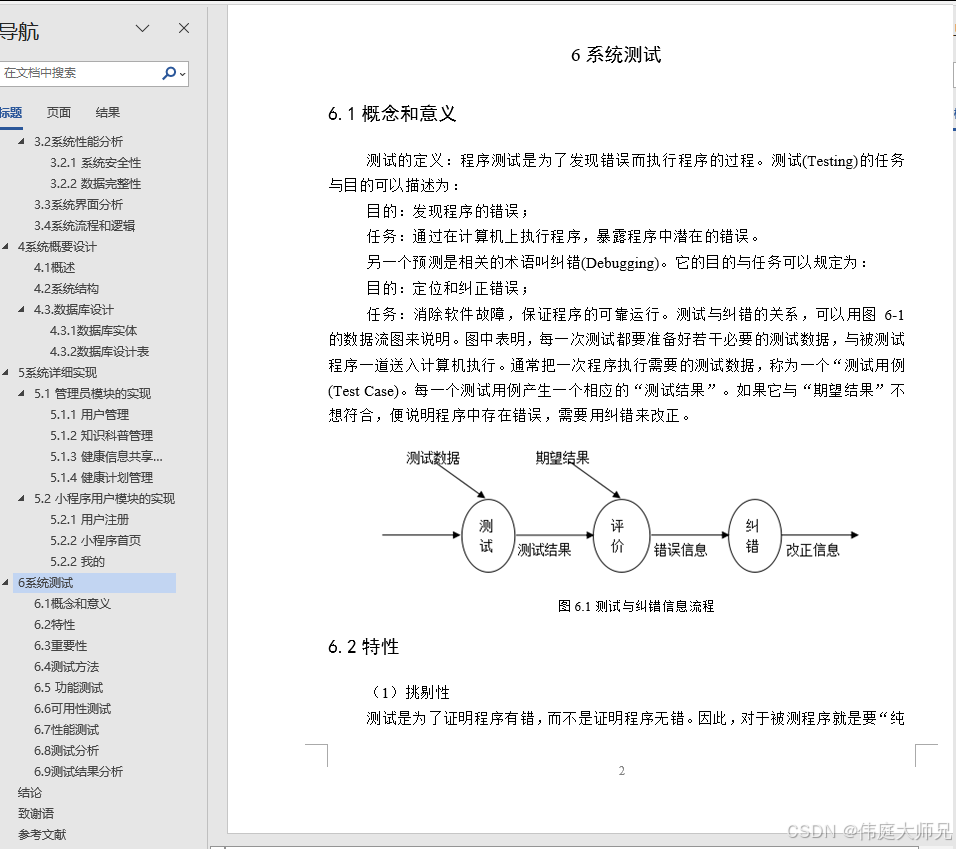Click the 6.2 特性 document heading
Viewport: 956px width, 849px height.
click(363, 647)
